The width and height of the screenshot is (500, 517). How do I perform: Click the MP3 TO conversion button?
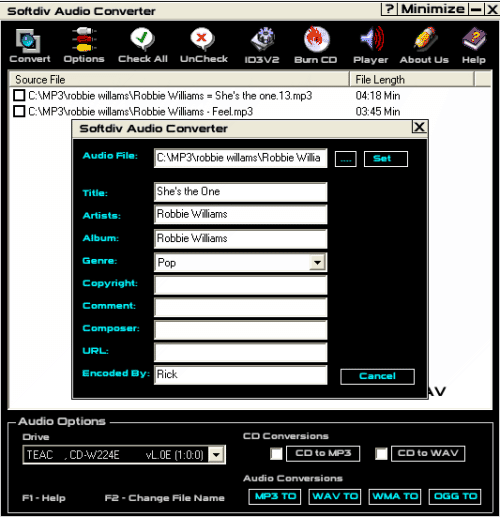click(x=275, y=497)
